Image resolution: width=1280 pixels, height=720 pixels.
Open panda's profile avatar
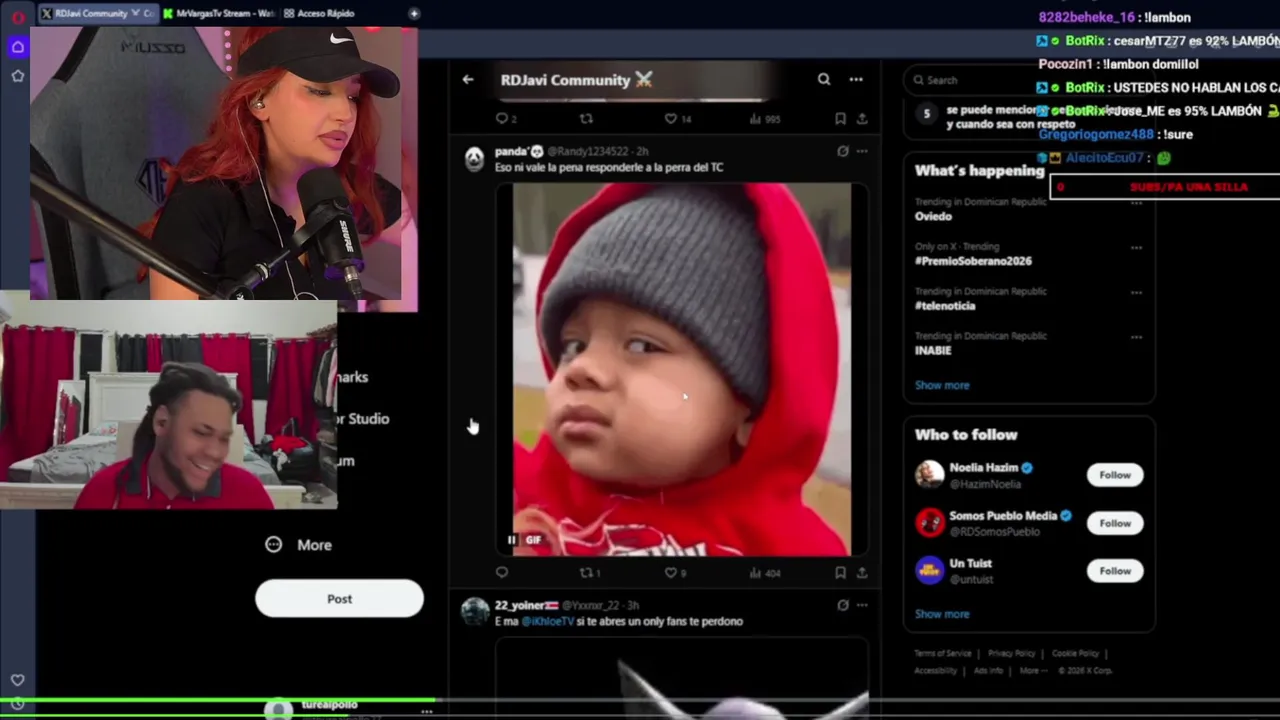(474, 158)
